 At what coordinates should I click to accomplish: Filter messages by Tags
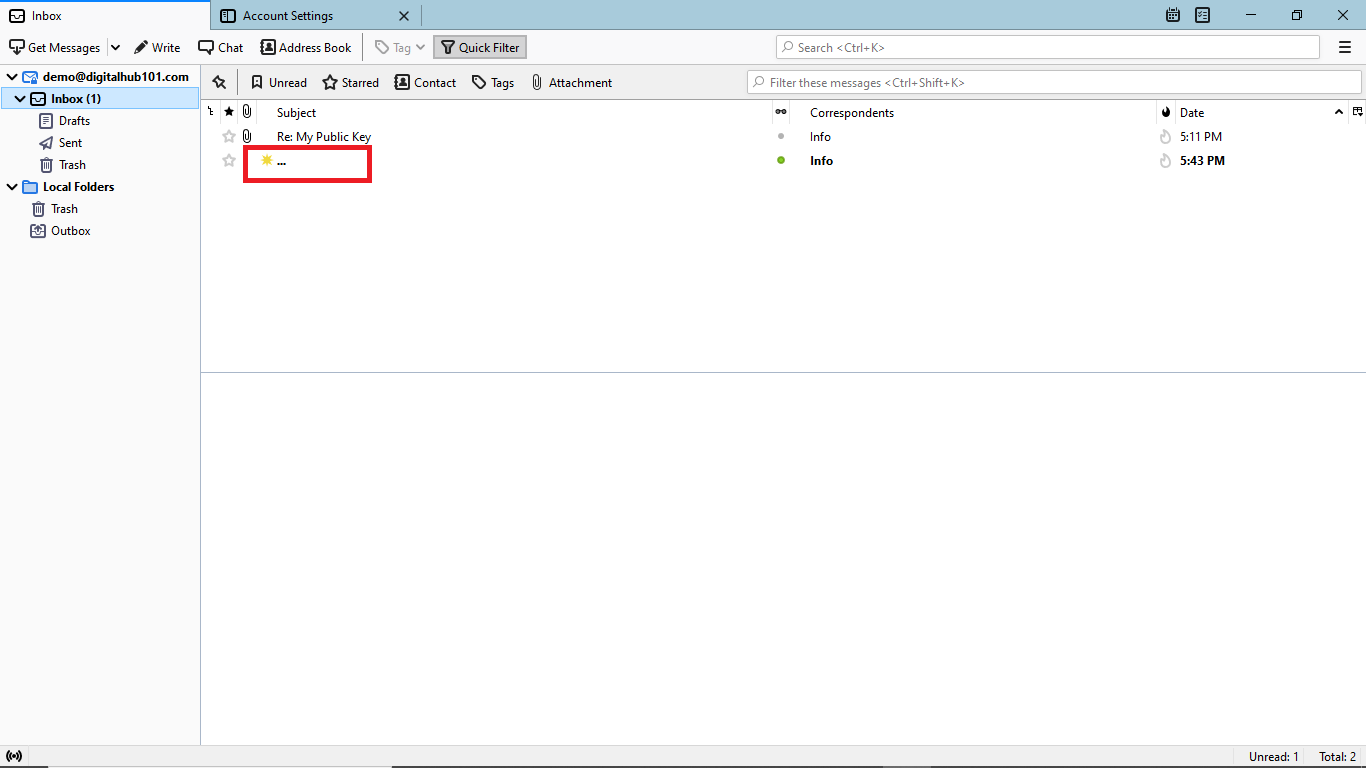point(493,82)
